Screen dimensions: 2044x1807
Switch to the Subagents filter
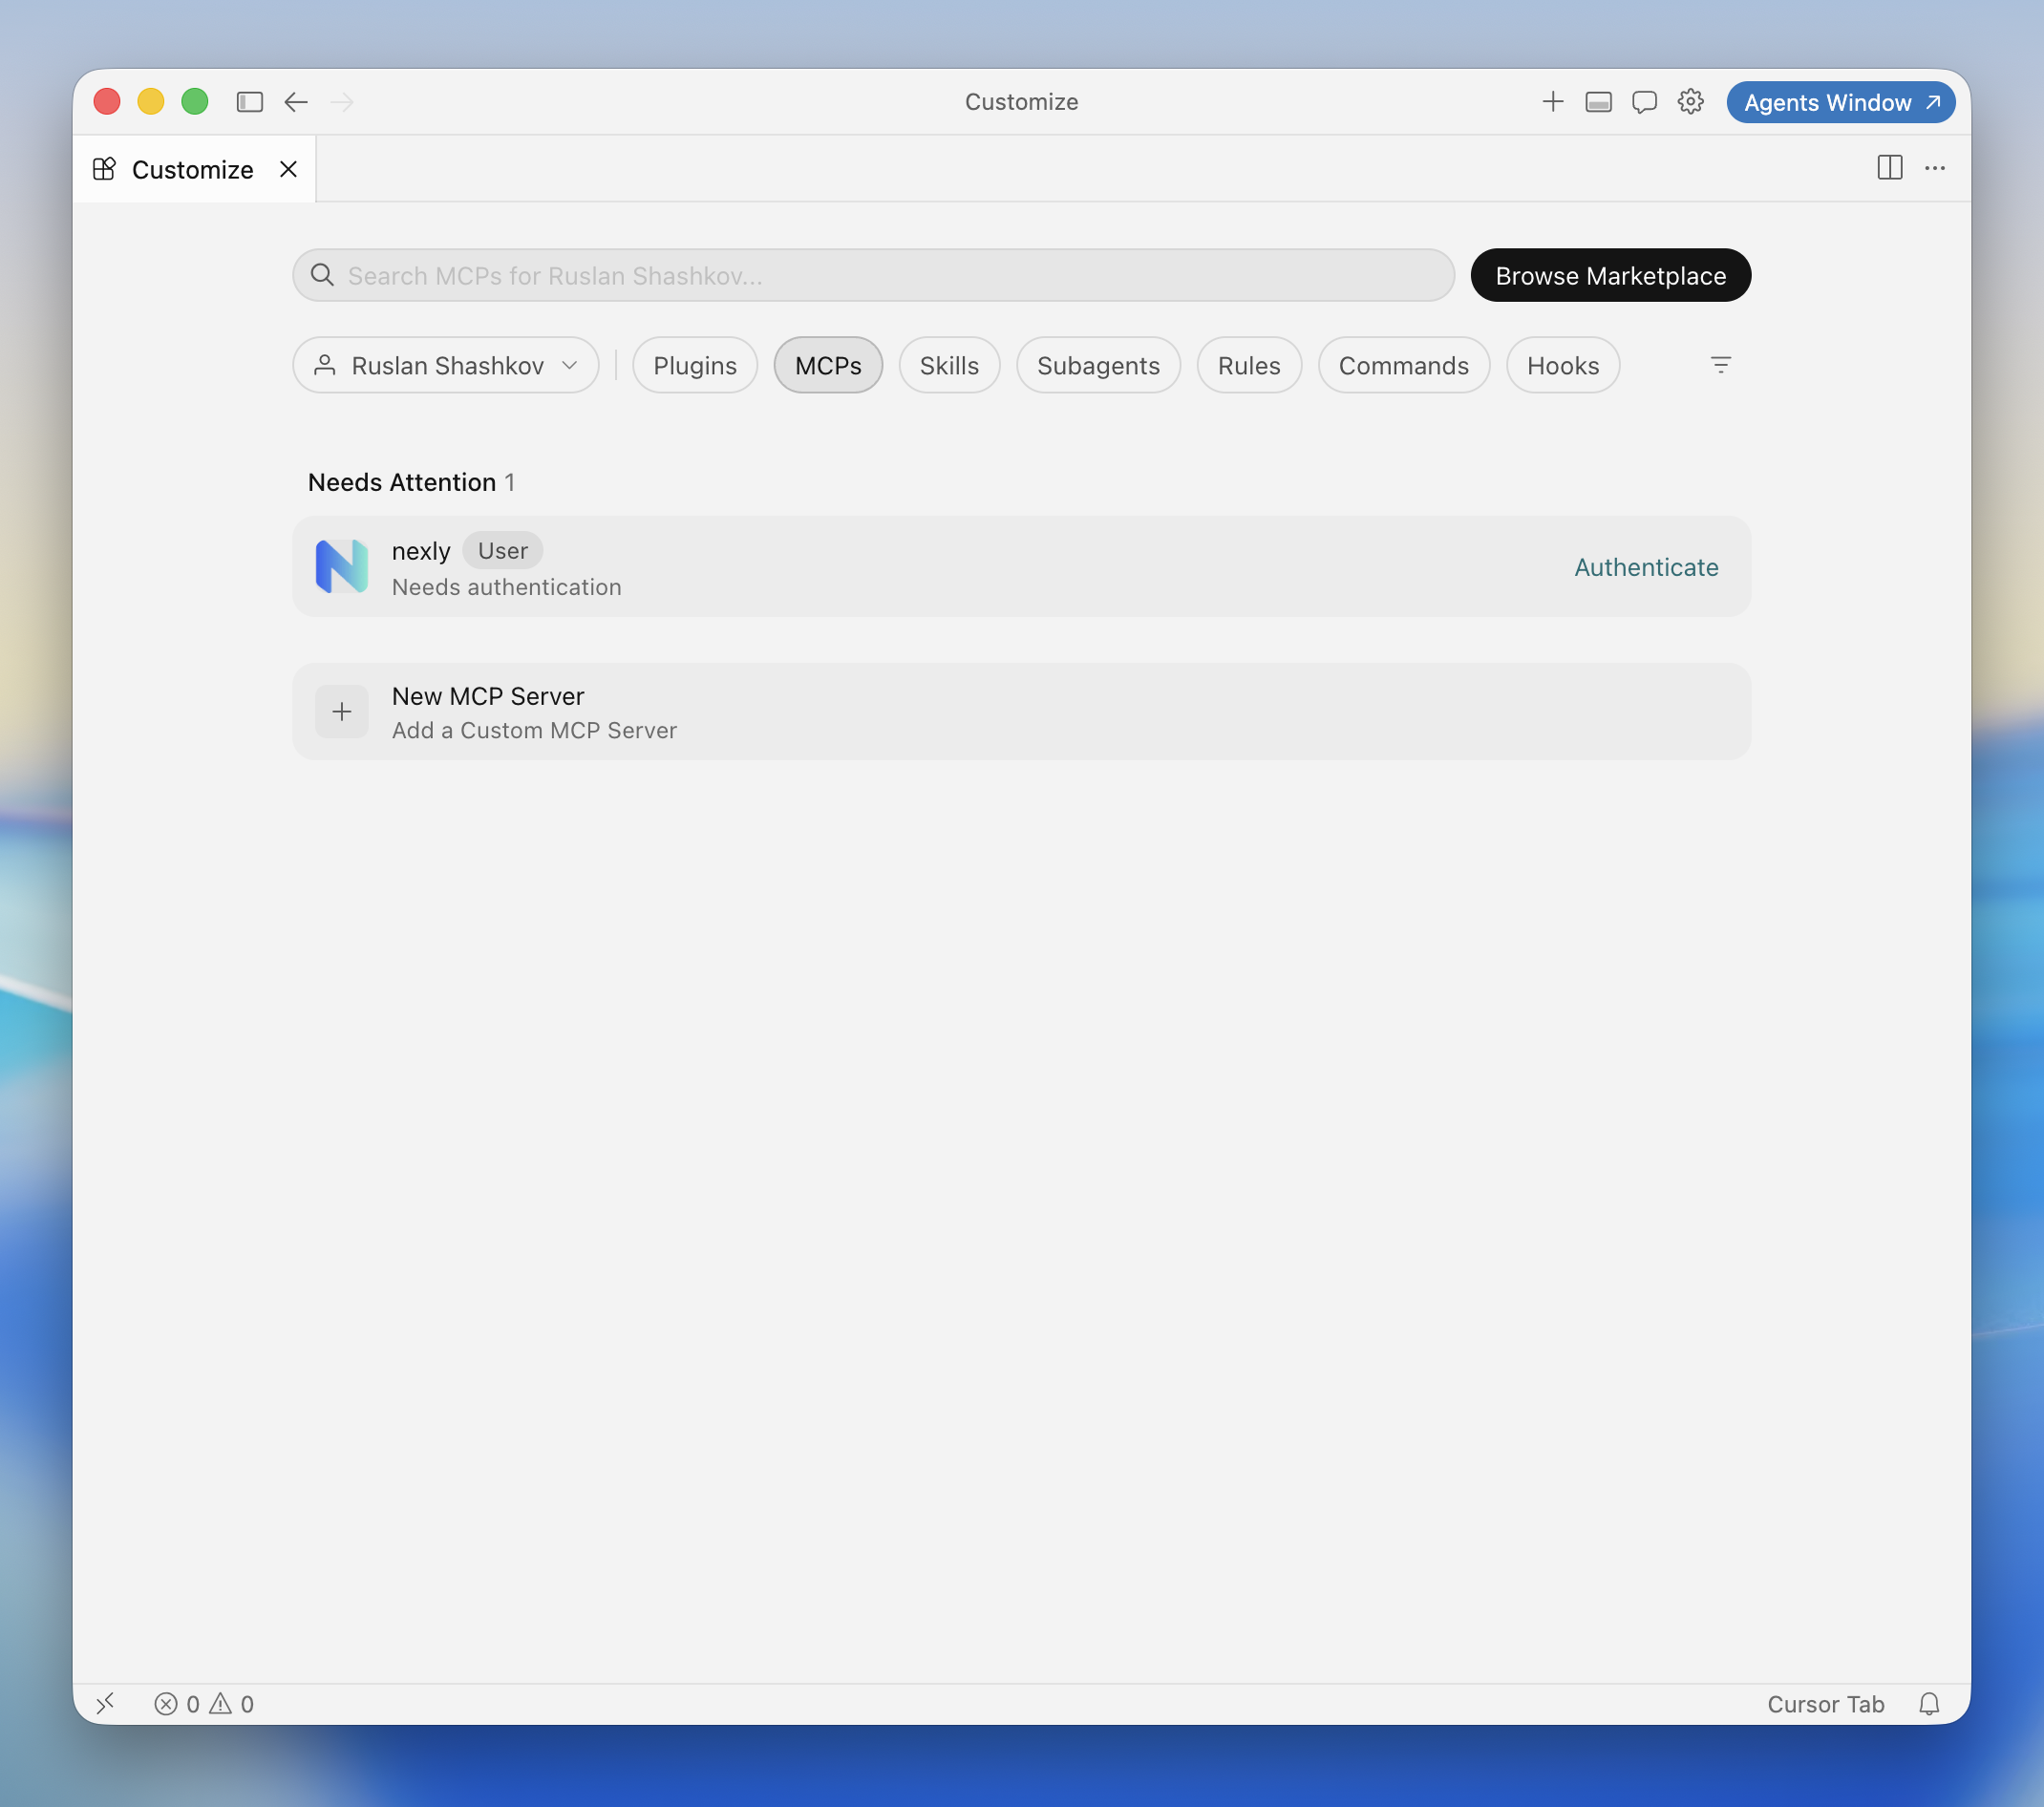(x=1098, y=365)
